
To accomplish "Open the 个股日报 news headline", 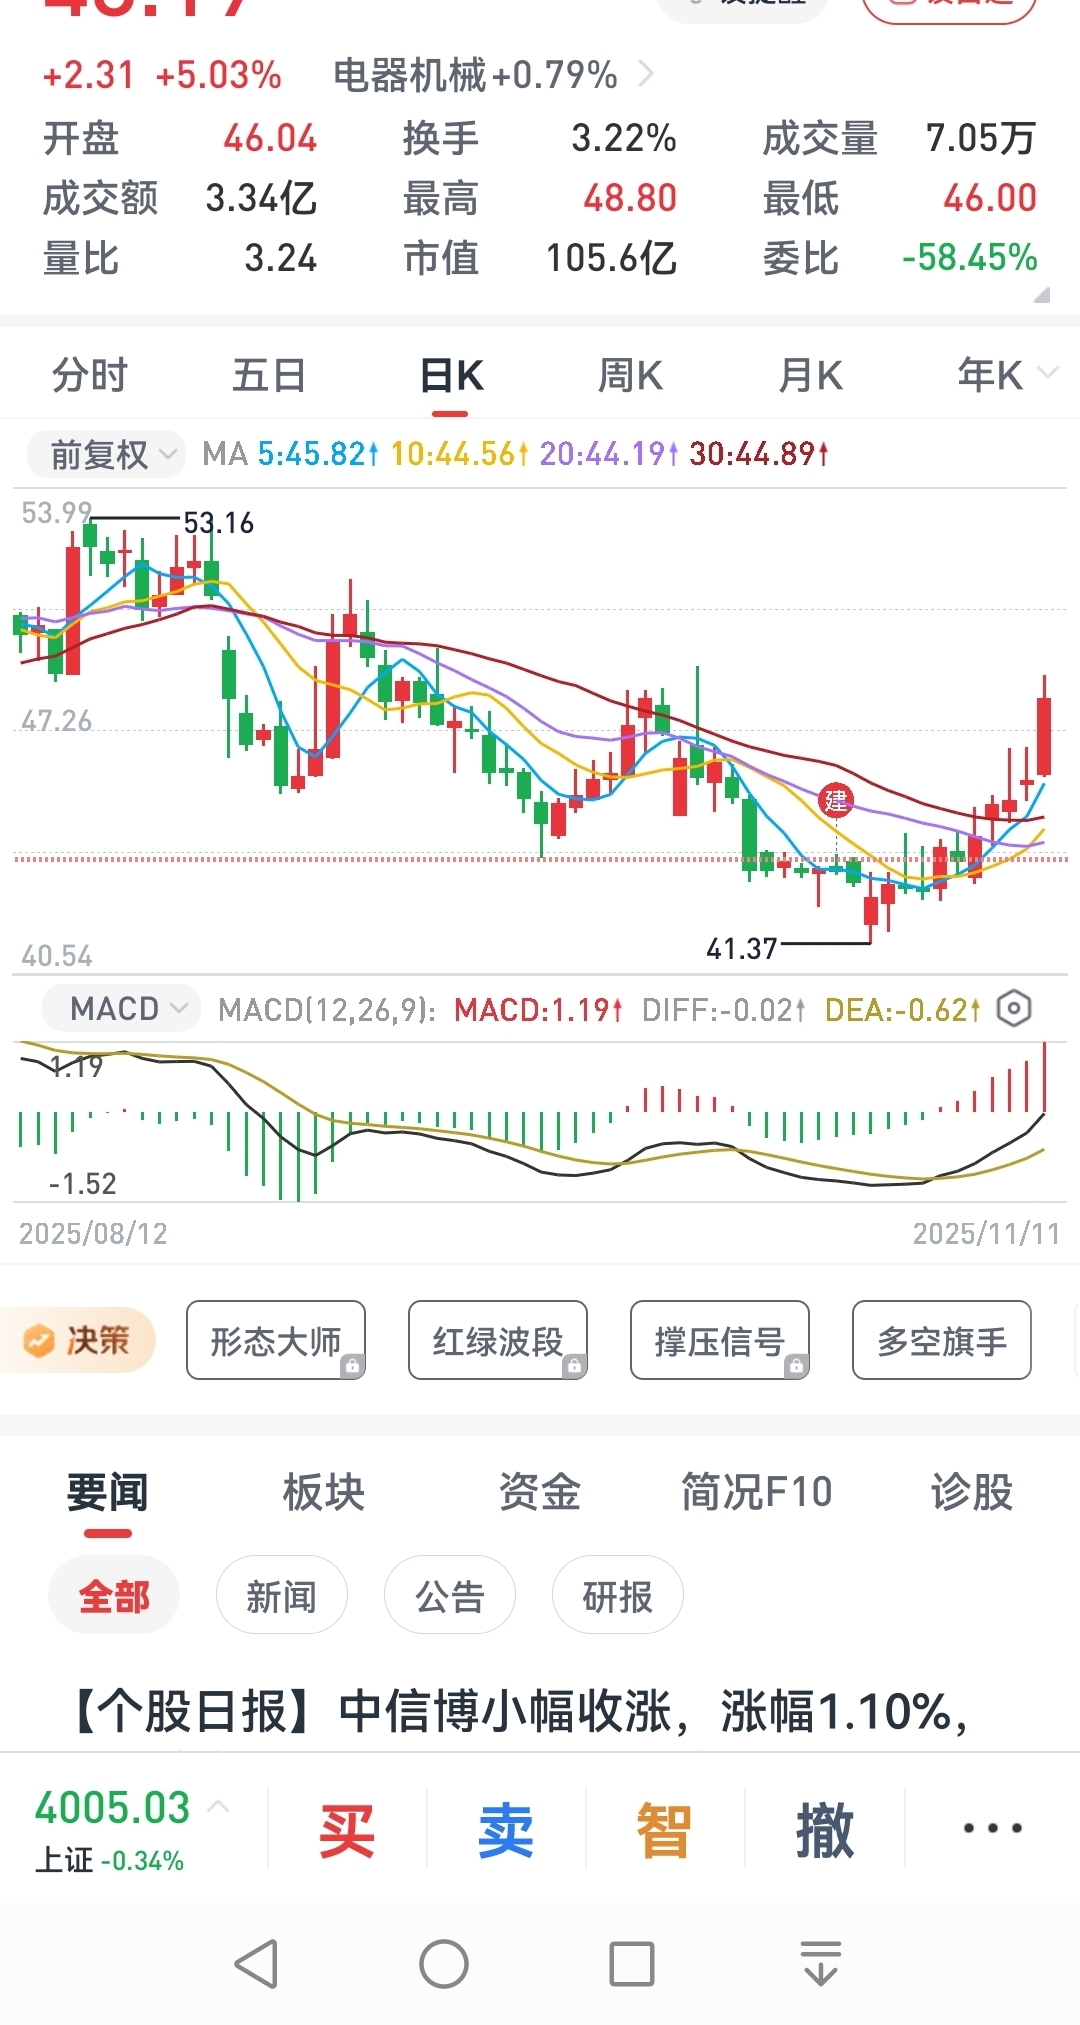I will (x=520, y=1711).
